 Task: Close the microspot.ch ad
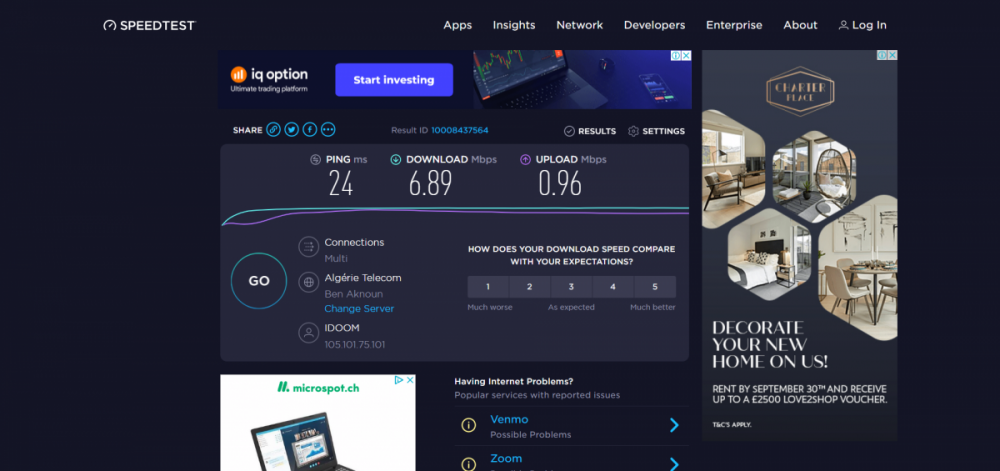[409, 380]
